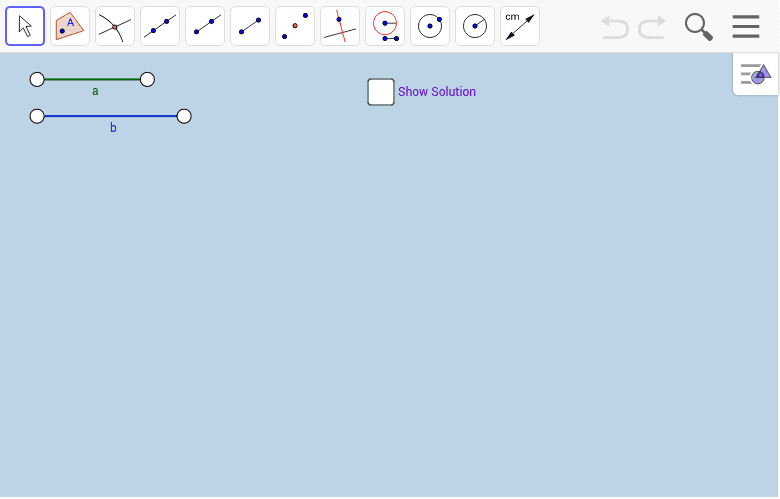Screen dimensions: 780x499
Task: Click the left endpoint of segment a
Action: coord(37,80)
